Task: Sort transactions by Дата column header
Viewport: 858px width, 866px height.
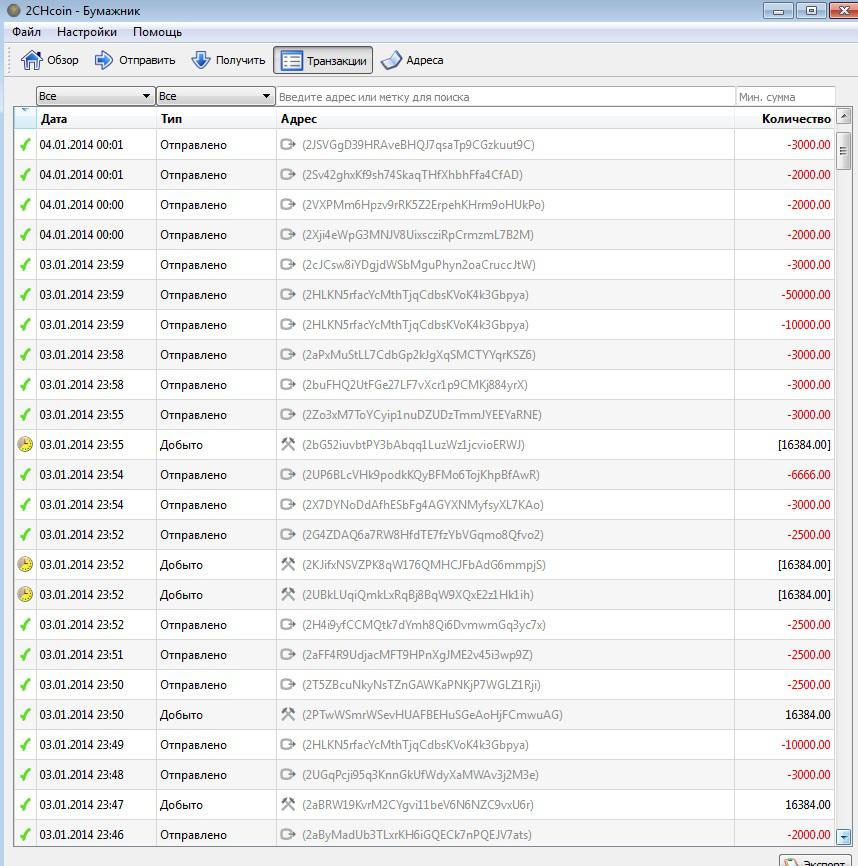Action: (x=96, y=119)
